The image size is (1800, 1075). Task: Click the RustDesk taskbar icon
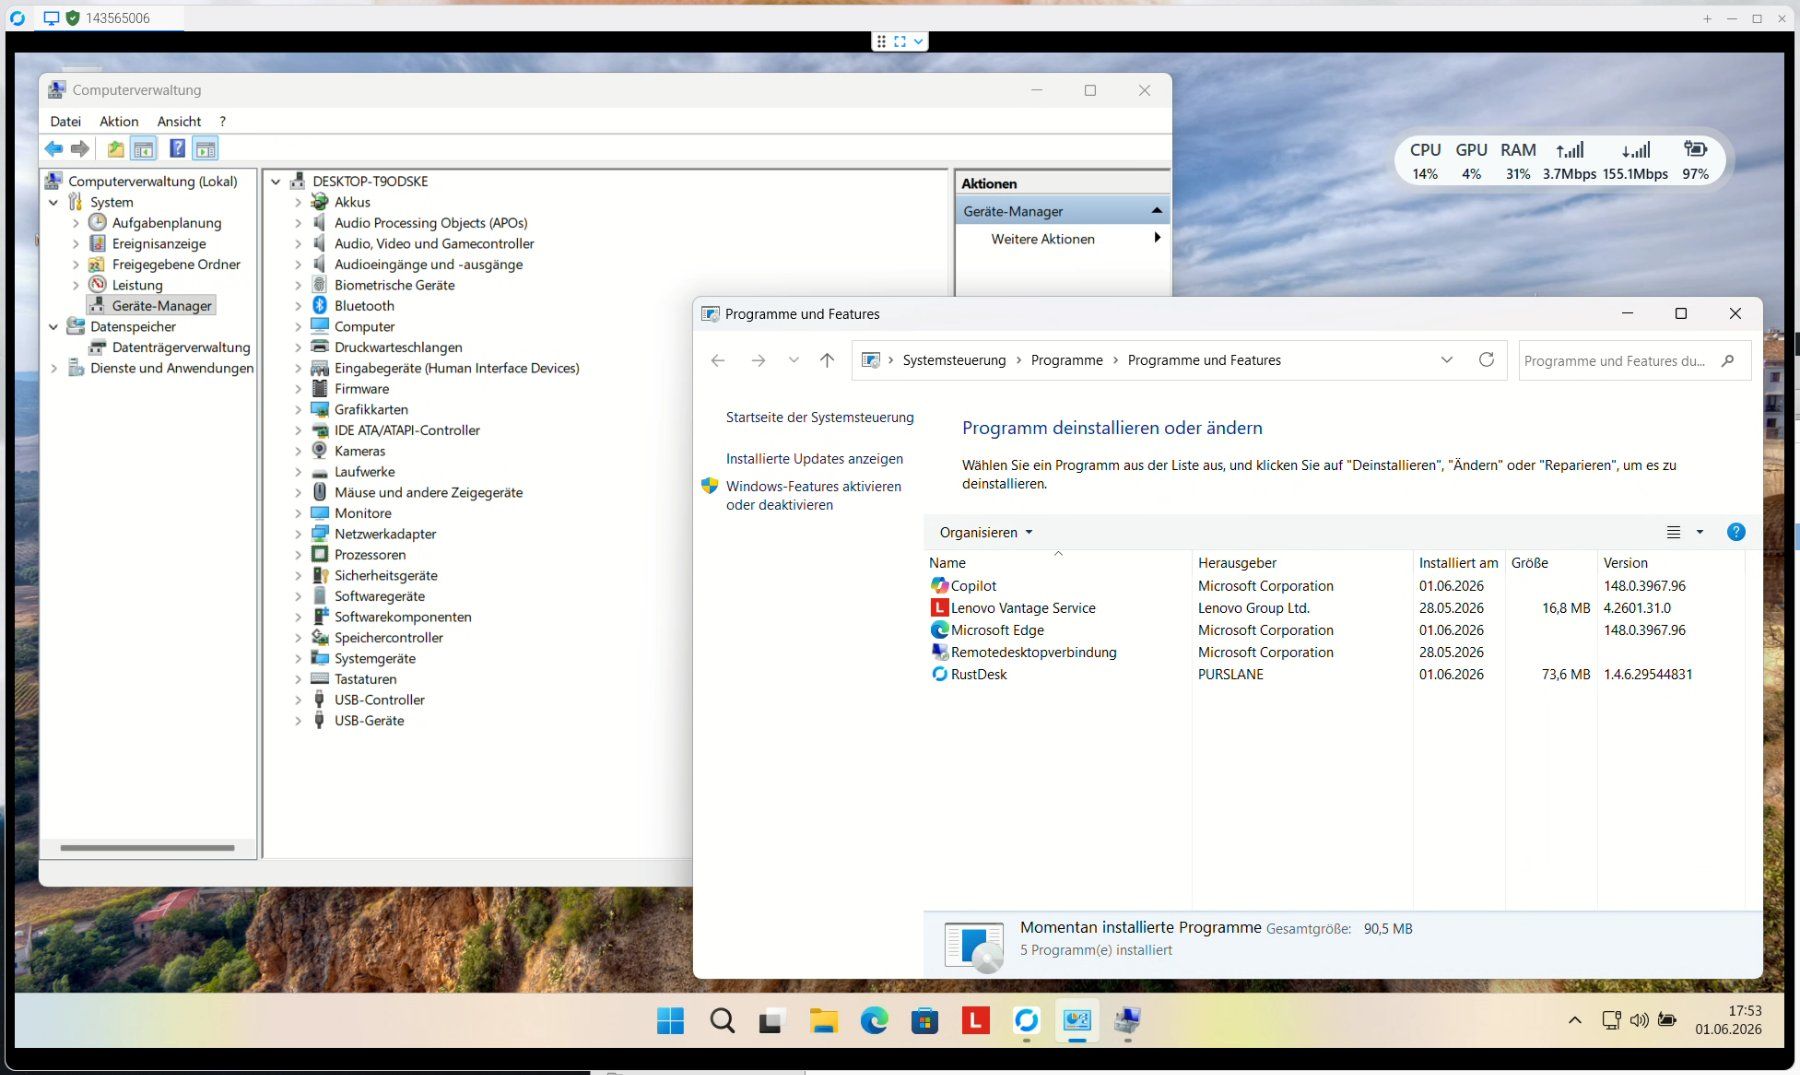point(1026,1021)
